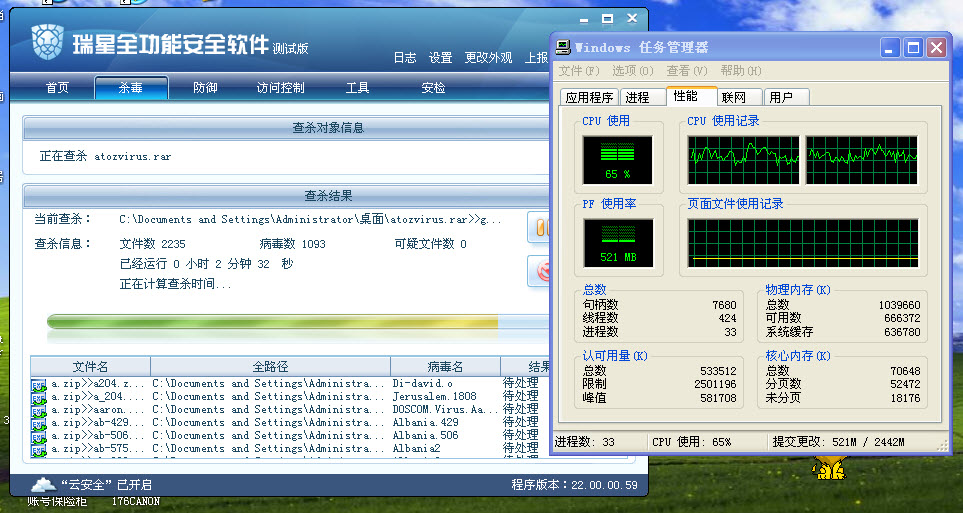This screenshot has width=963, height=513.
Task: Click the left CPU usage history graph
Action: pos(743,160)
